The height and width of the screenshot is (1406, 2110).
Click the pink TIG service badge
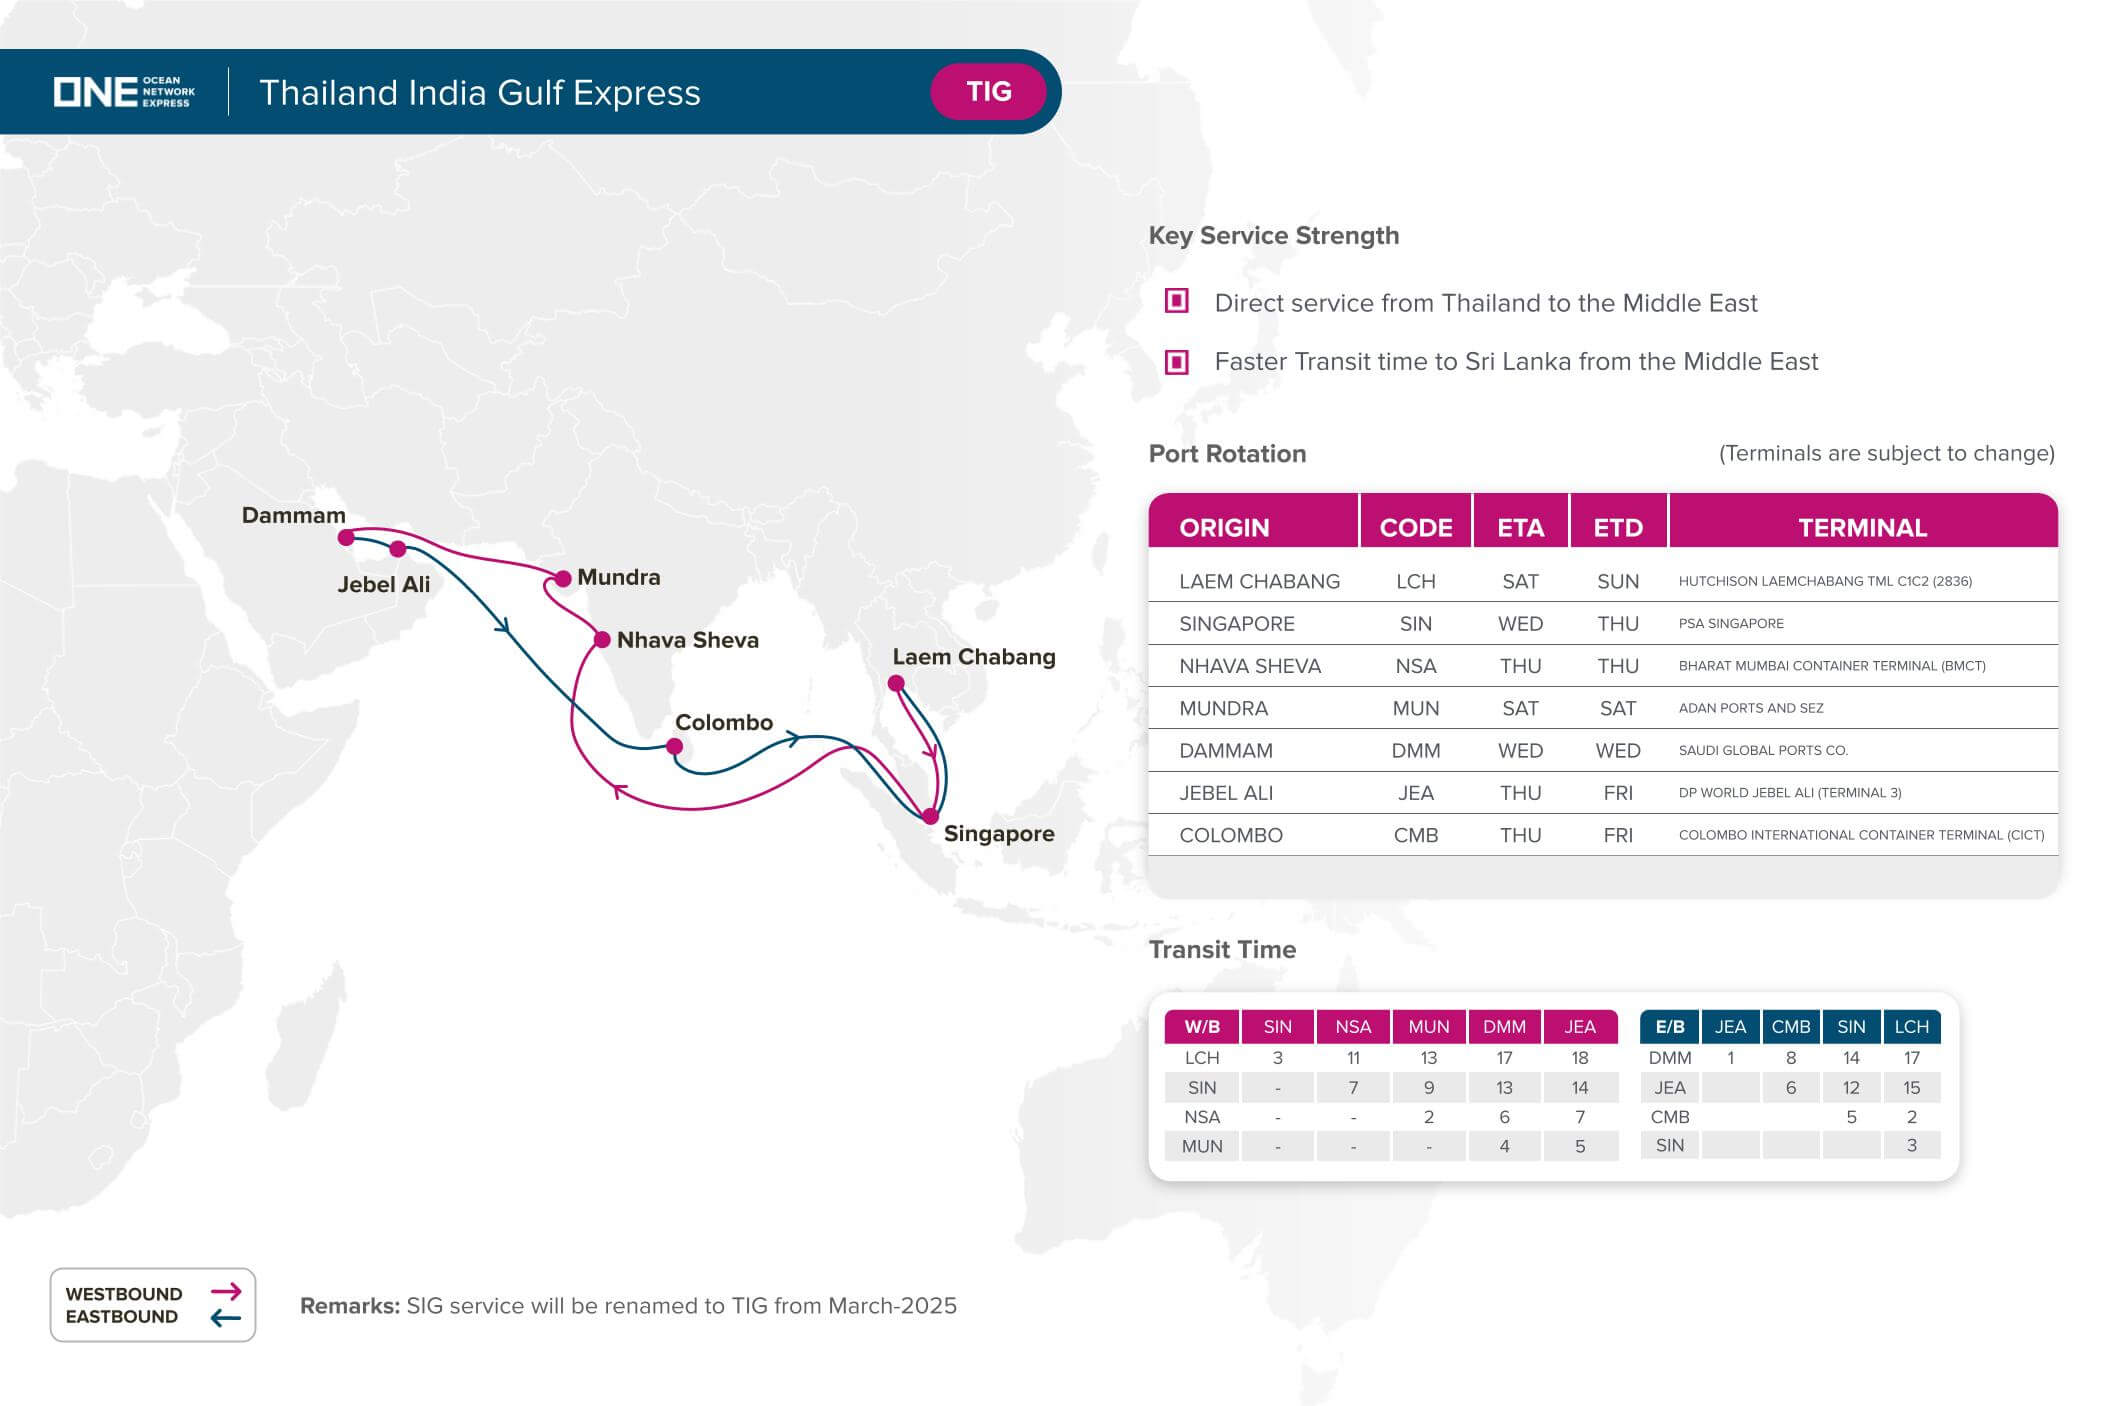[988, 92]
